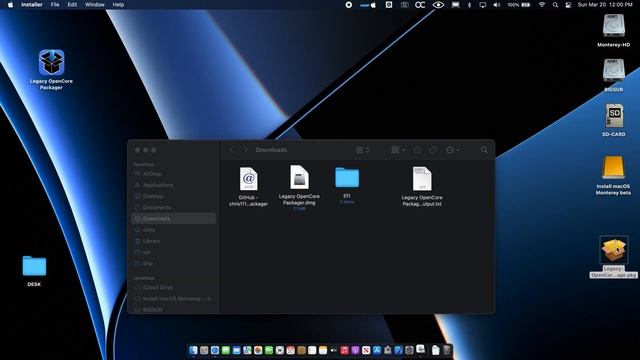The image size is (640, 360).
Task: Open Spotlight search in menu bar
Action: point(556,5)
